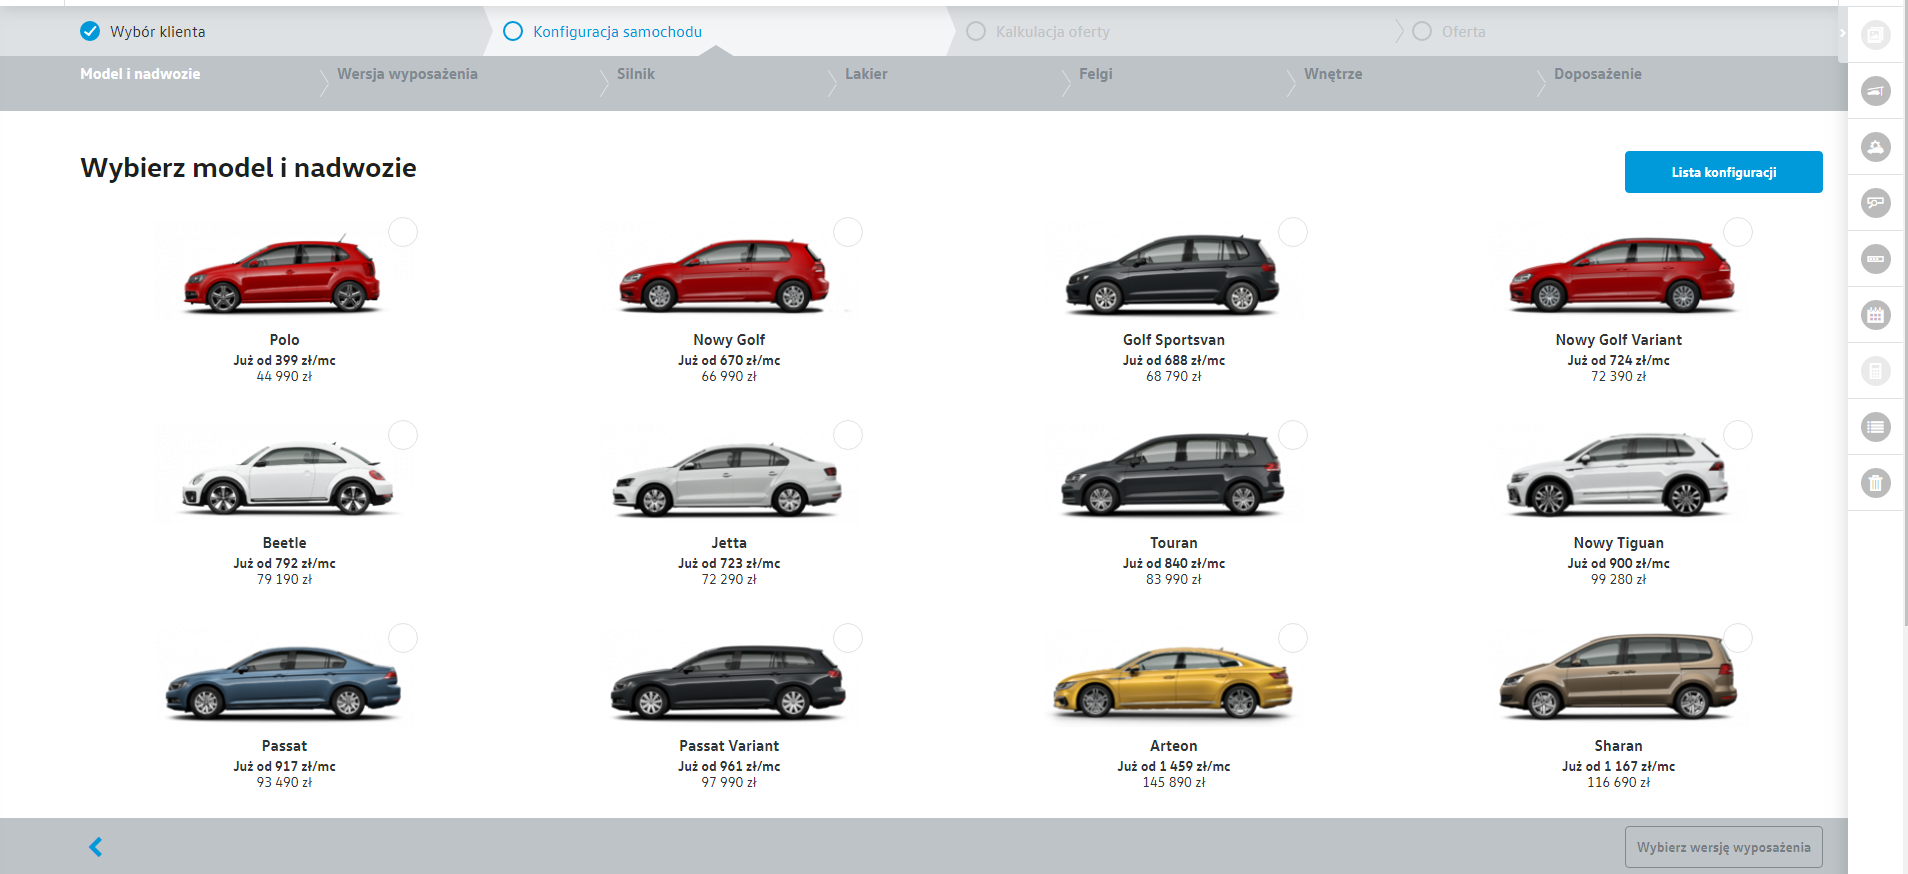Viewport: 1908px width, 874px height.
Task: Click the trash bin sidebar icon
Action: coord(1875,484)
